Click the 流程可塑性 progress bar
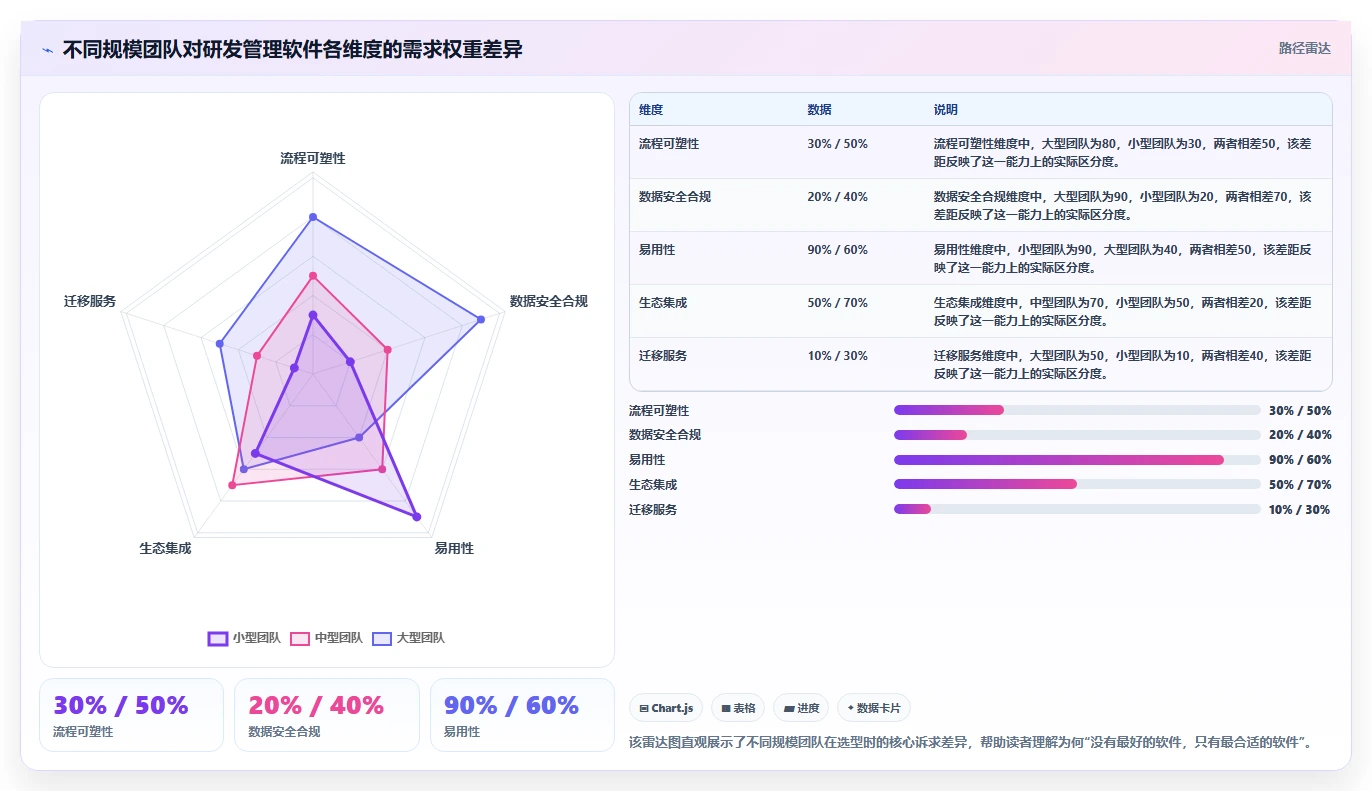 tap(1077, 410)
